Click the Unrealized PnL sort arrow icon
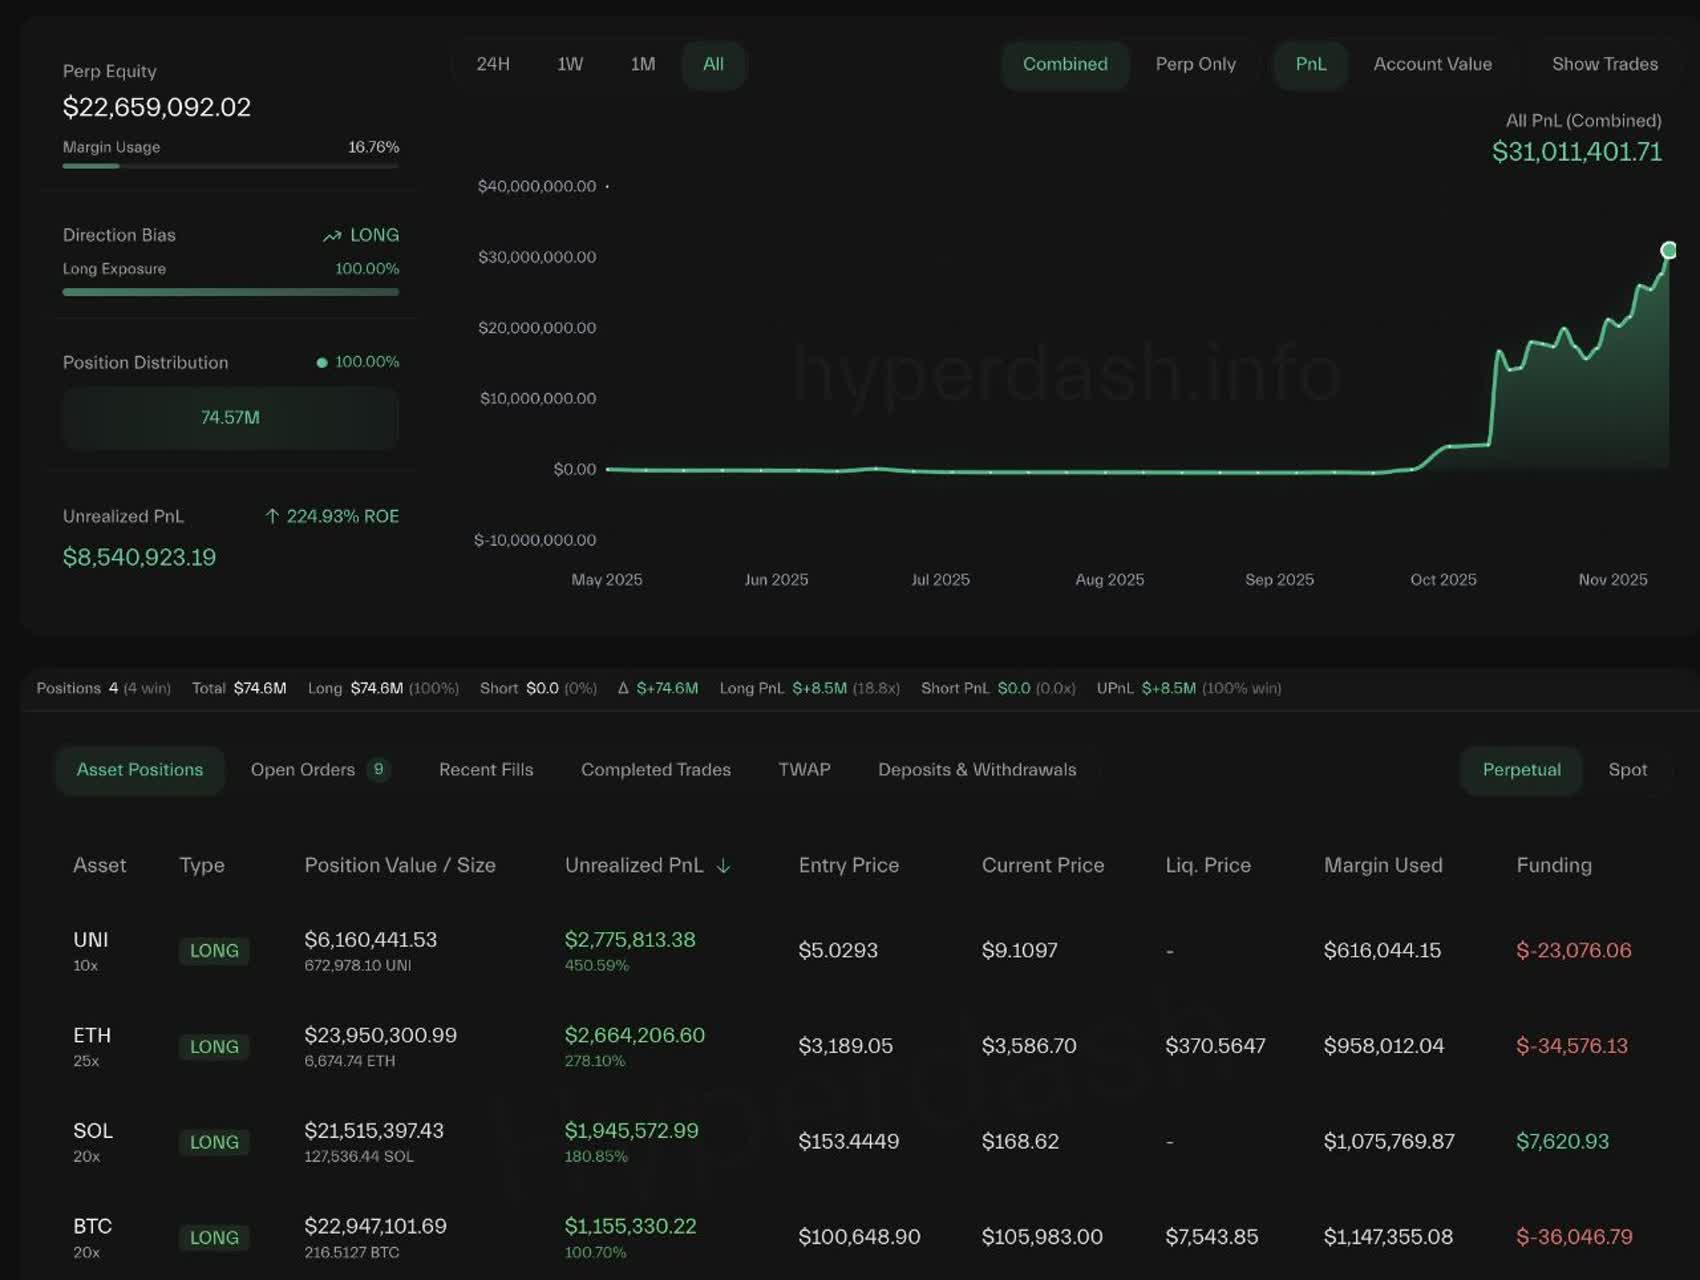The image size is (1700, 1280). 724,866
